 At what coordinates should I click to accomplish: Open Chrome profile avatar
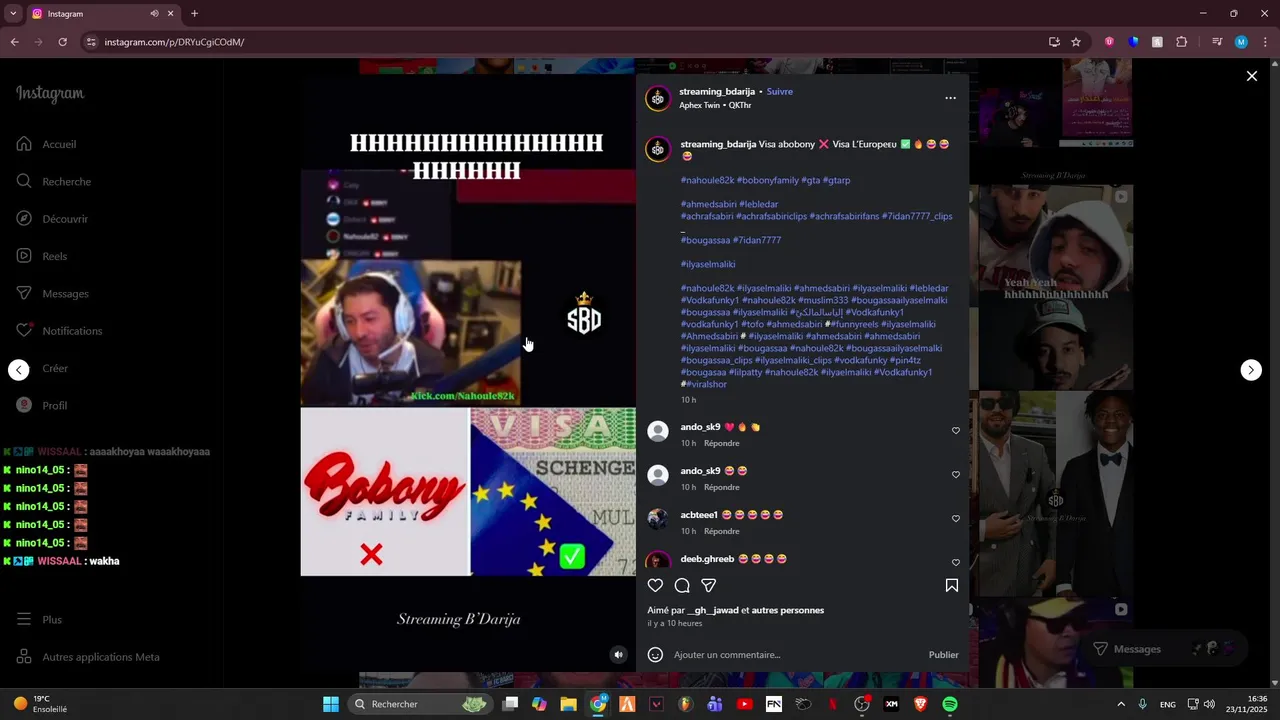[x=1241, y=42]
